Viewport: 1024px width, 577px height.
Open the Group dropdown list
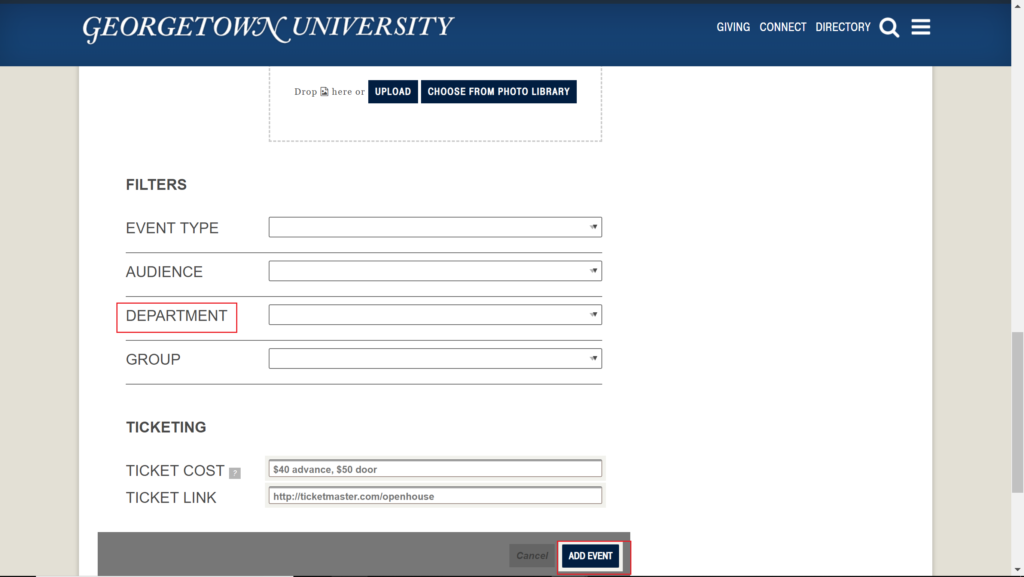click(435, 359)
